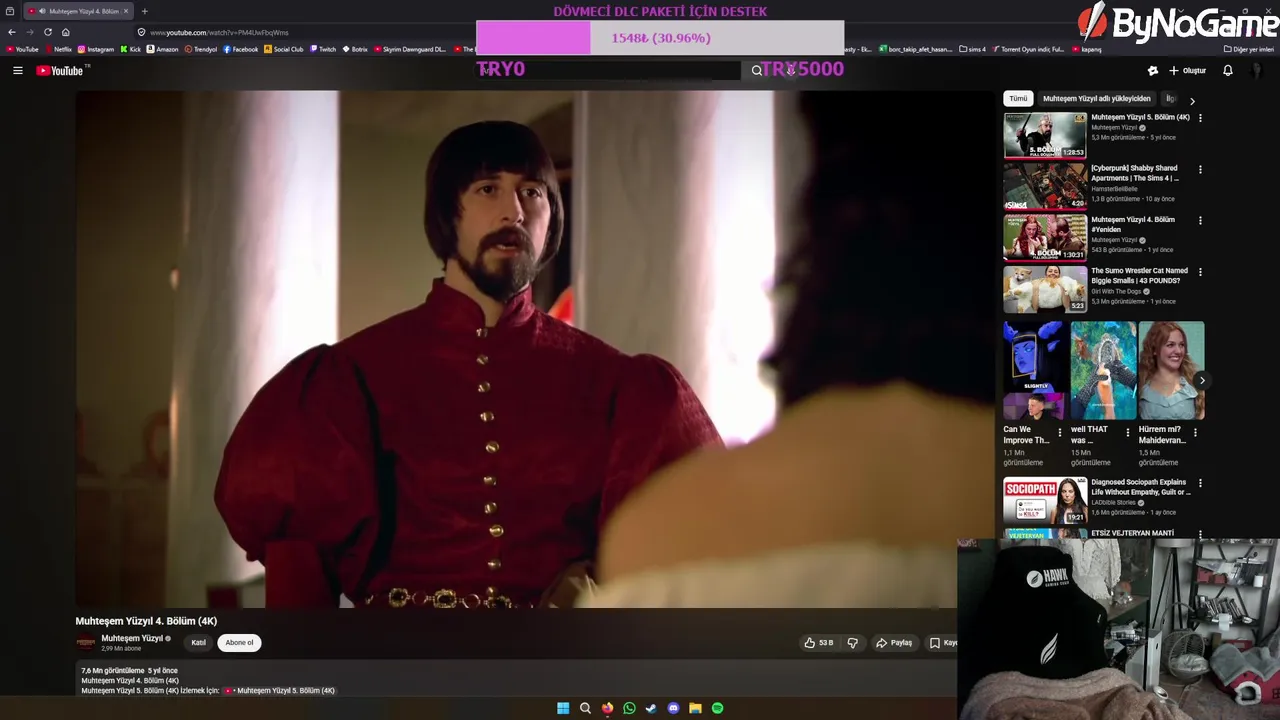Open a new browser tab
1280x720 pixels.
tap(144, 11)
